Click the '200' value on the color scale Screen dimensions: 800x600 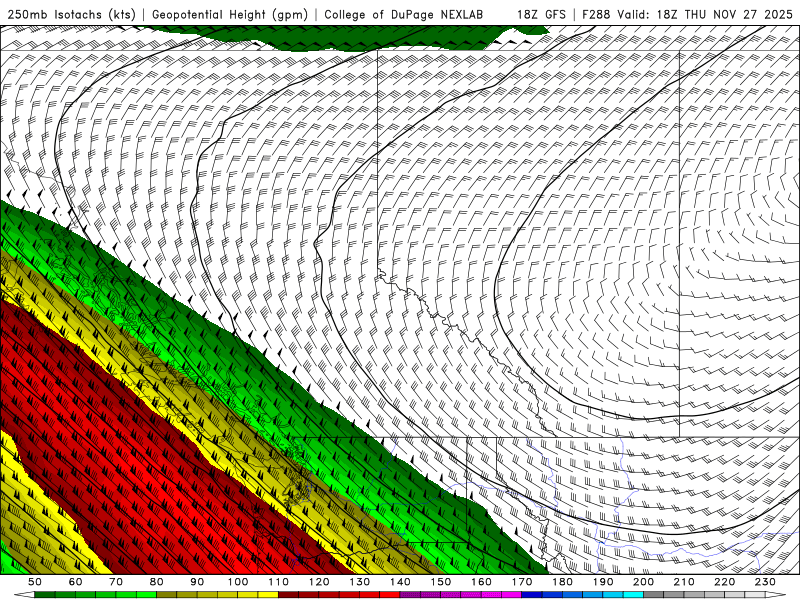pyautogui.click(x=644, y=582)
